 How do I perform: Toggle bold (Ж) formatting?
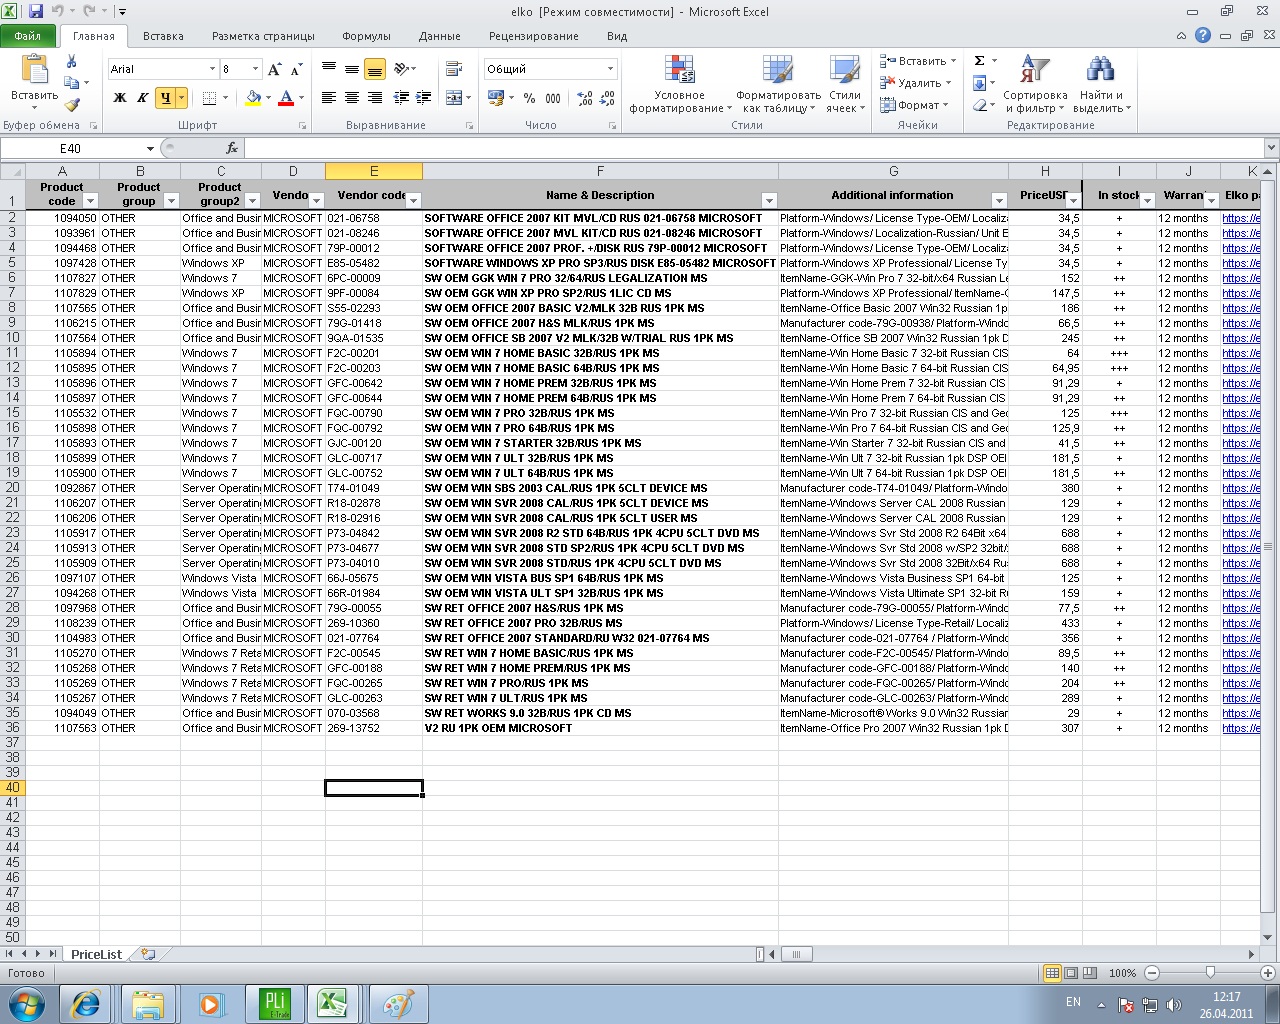(x=120, y=98)
